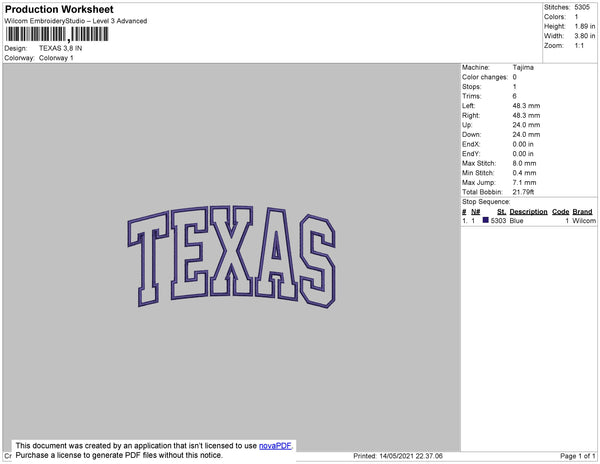Select width value '3.80 in'
Image resolution: width=600 pixels, height=464 pixels.
pos(585,36)
